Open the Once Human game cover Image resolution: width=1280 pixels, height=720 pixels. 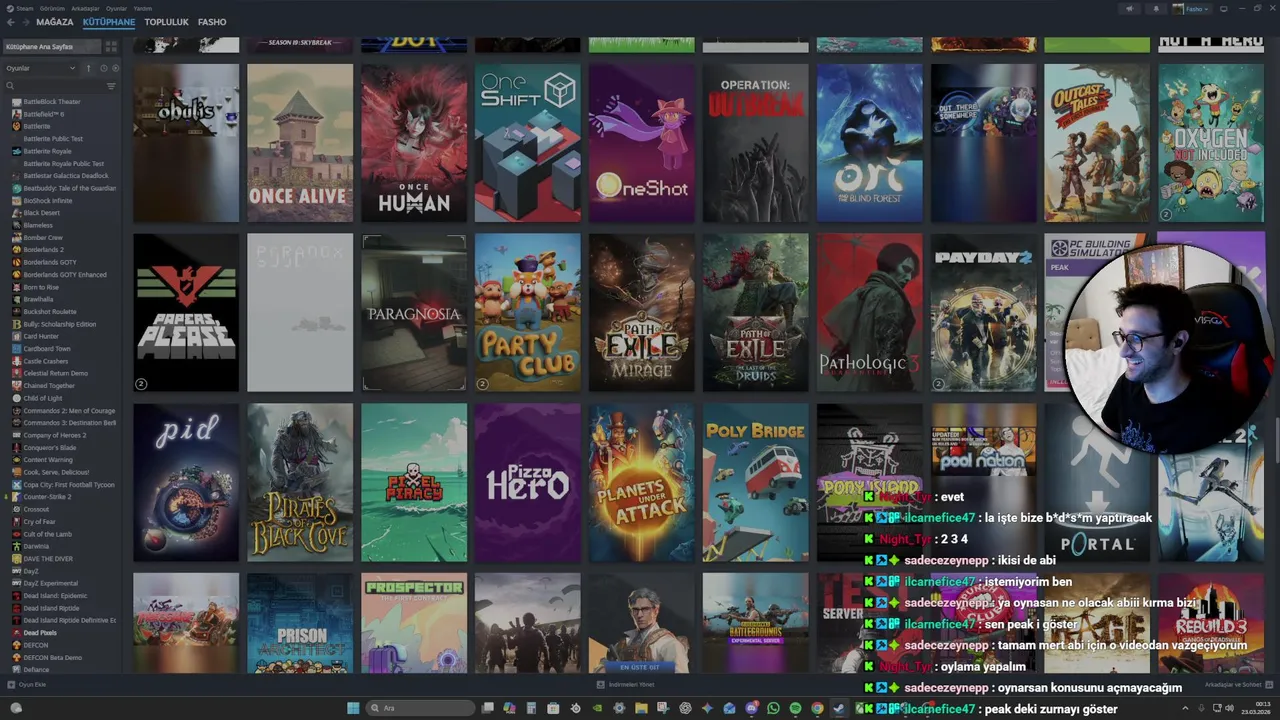tap(414, 143)
